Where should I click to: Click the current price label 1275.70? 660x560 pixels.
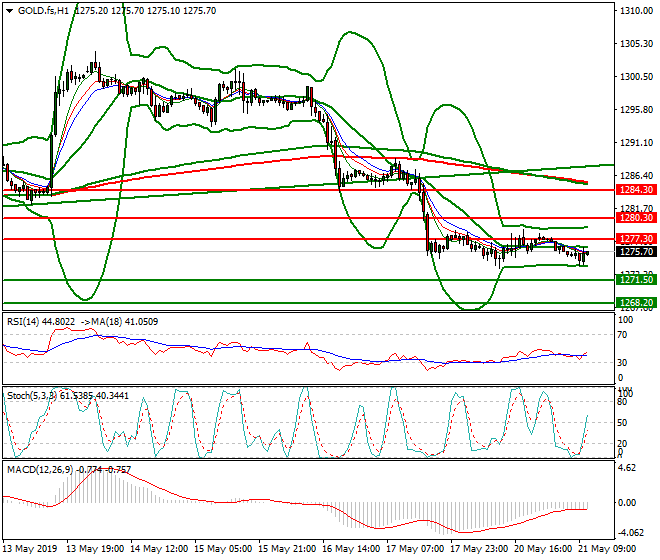coord(636,252)
